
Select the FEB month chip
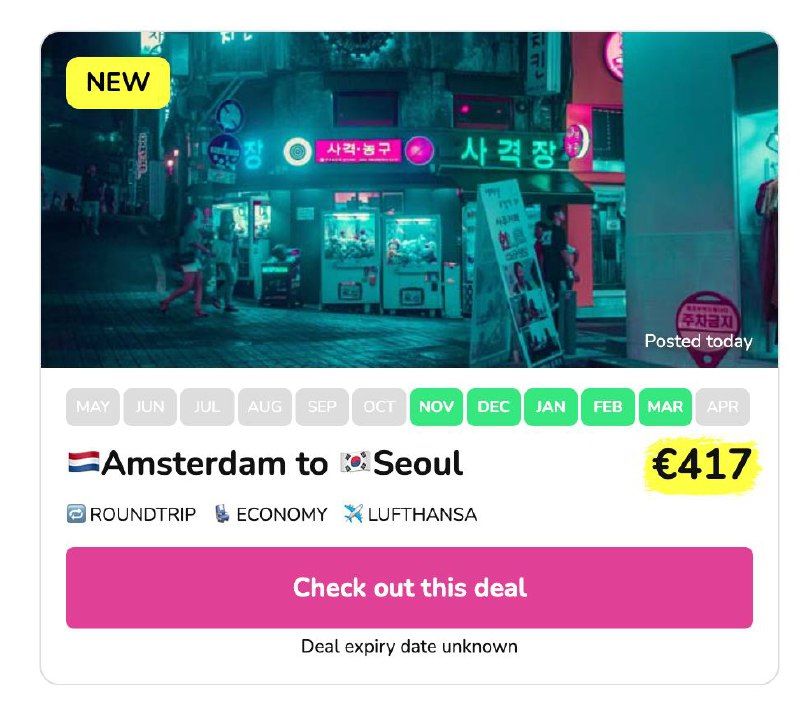608,407
